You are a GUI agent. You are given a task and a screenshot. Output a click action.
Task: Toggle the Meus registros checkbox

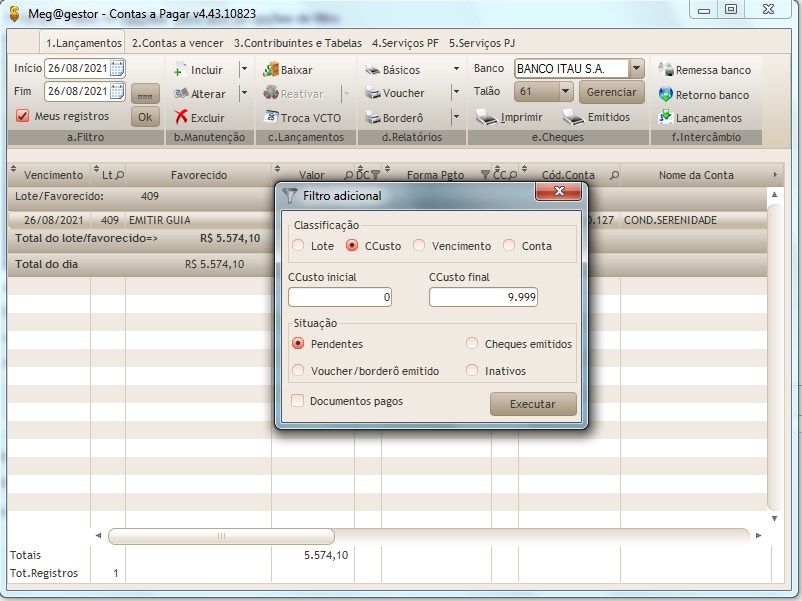tap(22, 116)
